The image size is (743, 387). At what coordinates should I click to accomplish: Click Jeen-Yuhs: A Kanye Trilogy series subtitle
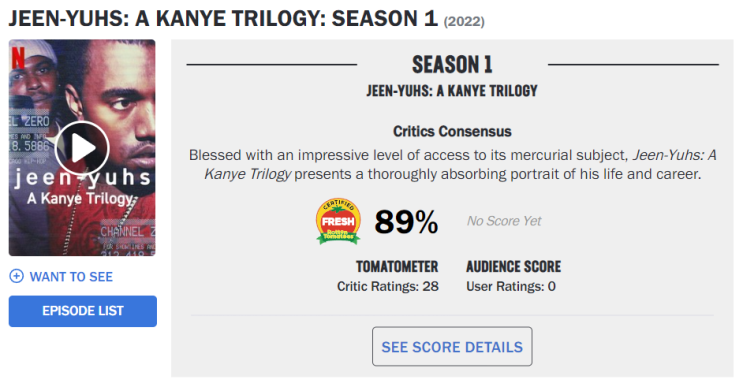[452, 91]
